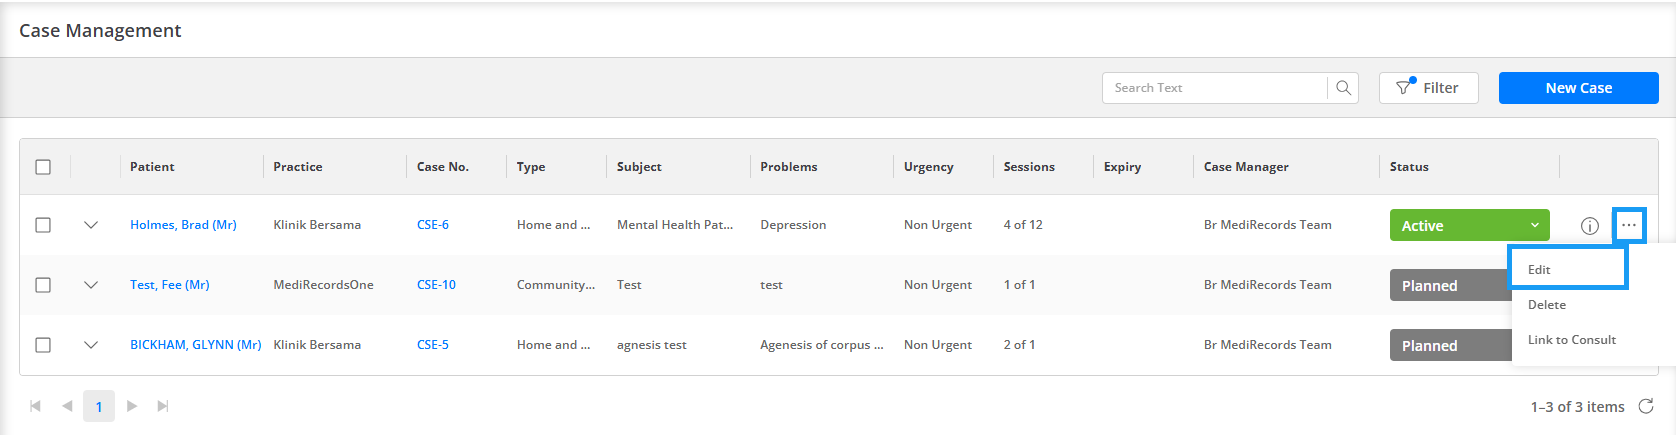
Task: Go to the next page
Action: 131,406
